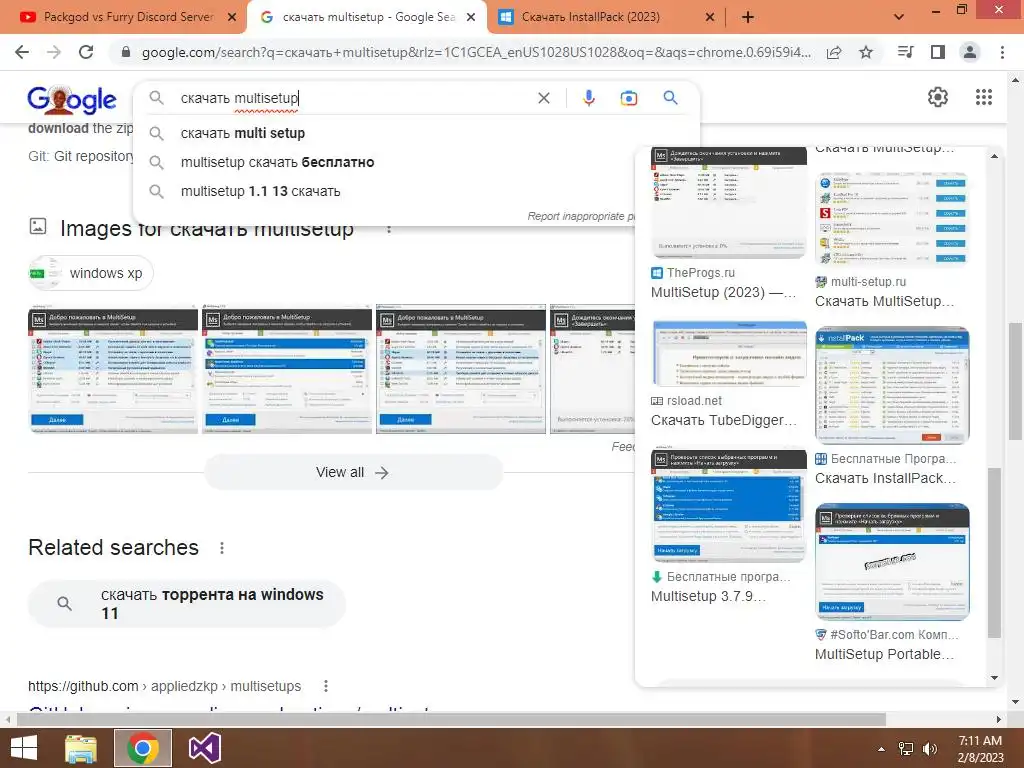
Task: Go back to the previous page
Action: click(x=22, y=52)
